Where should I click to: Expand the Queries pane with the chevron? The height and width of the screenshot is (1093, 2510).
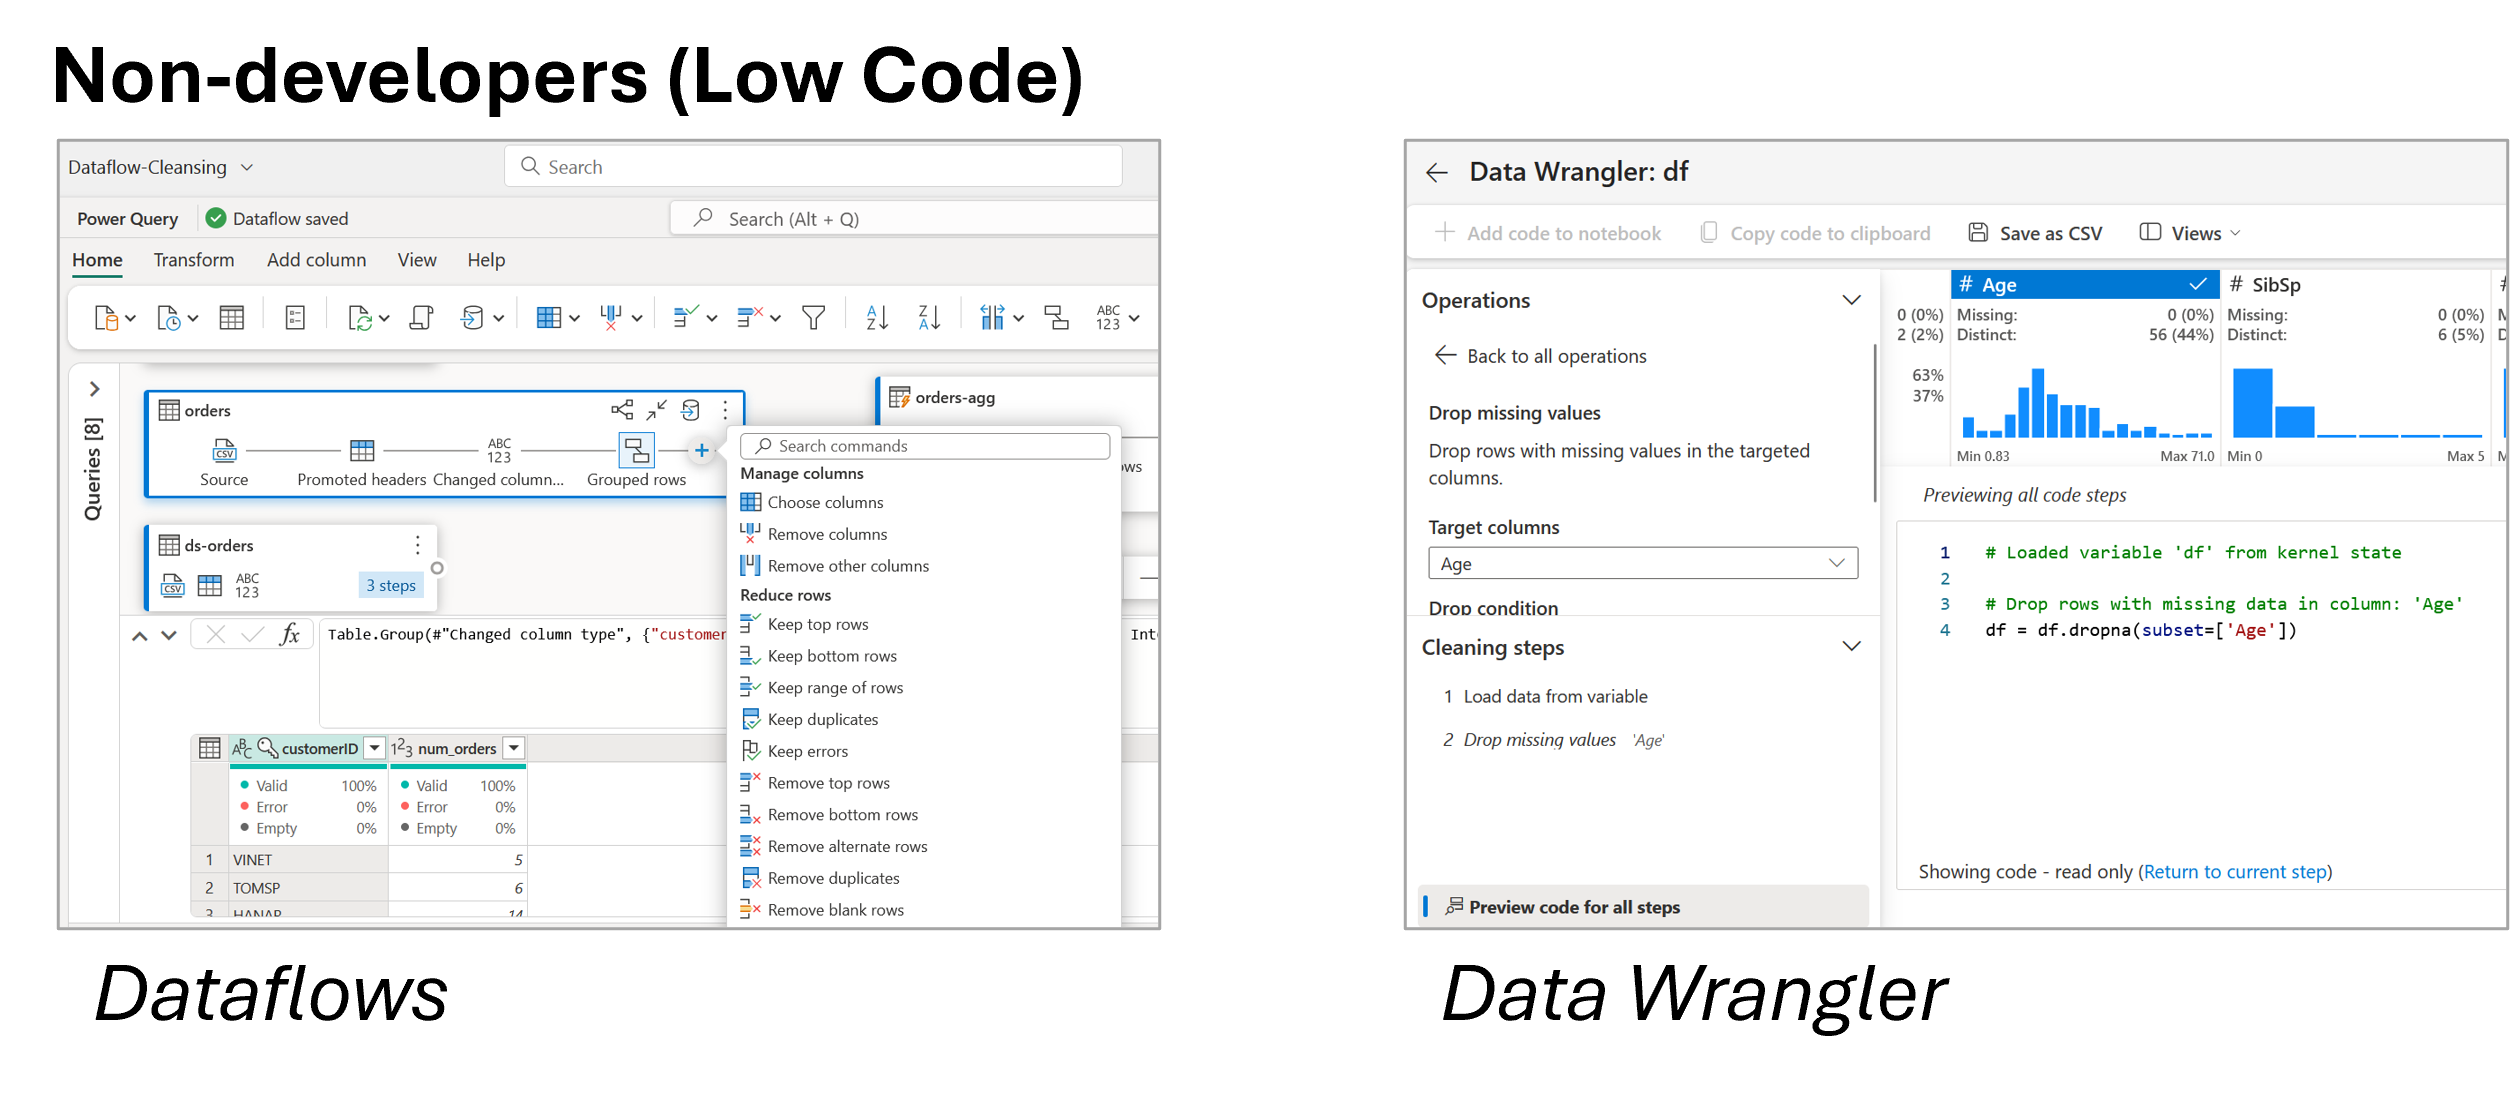click(94, 389)
